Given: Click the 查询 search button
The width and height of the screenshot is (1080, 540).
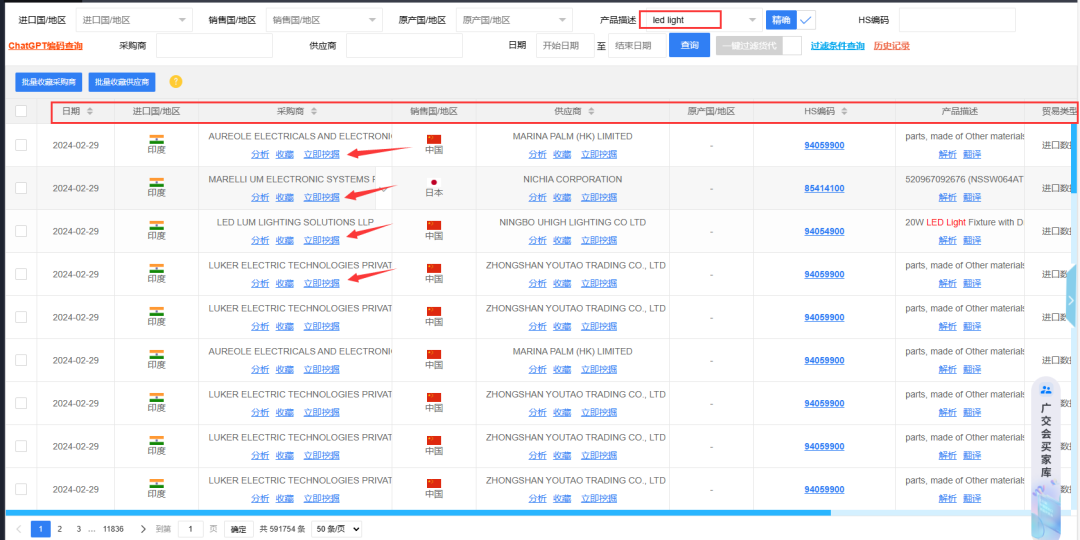Looking at the screenshot, I should point(689,45).
